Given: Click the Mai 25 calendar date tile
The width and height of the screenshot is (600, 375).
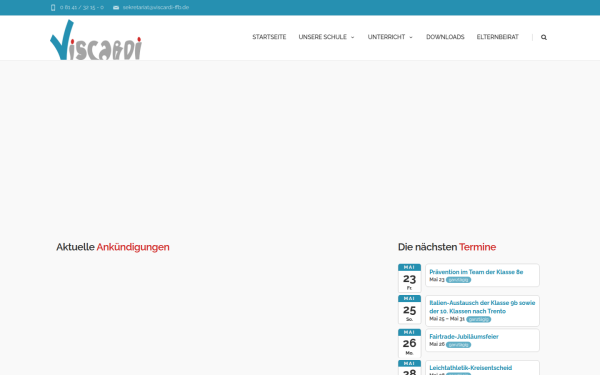Looking at the screenshot, I should (409, 310).
